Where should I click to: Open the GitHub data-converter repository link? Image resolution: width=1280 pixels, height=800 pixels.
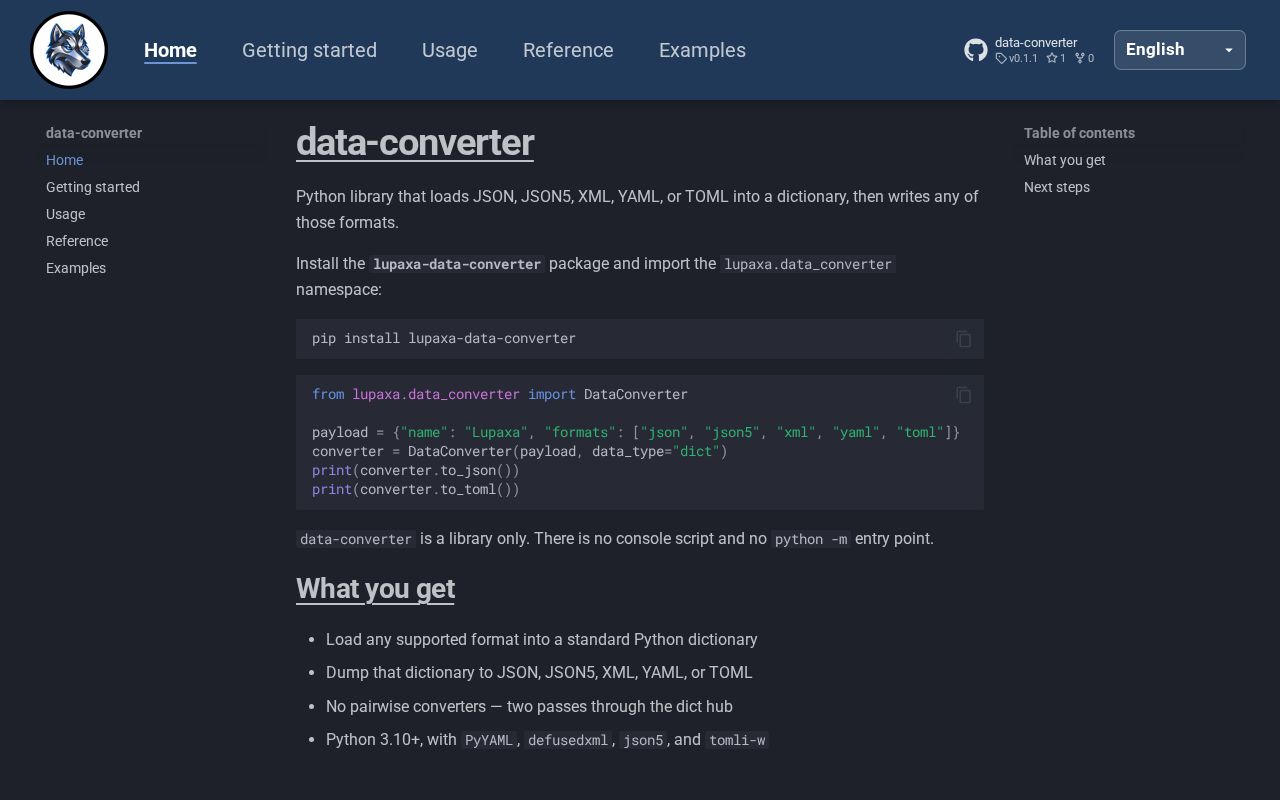click(x=1029, y=50)
